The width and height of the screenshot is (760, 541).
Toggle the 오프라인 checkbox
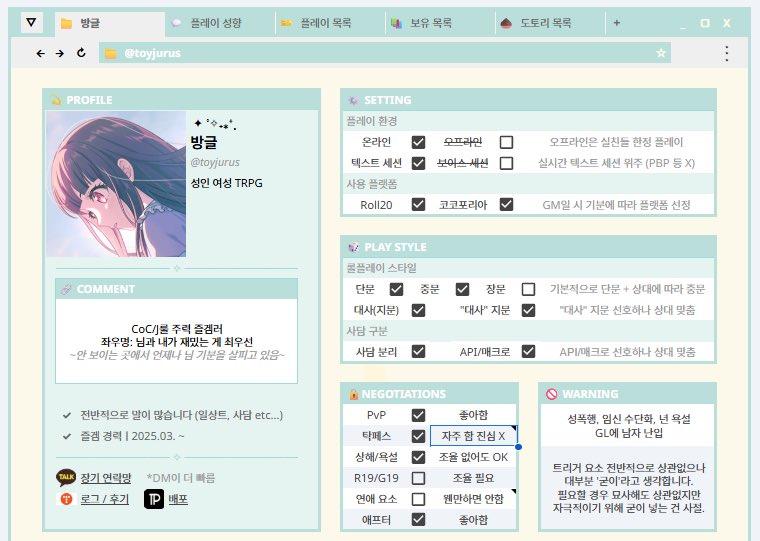pyautogui.click(x=506, y=142)
